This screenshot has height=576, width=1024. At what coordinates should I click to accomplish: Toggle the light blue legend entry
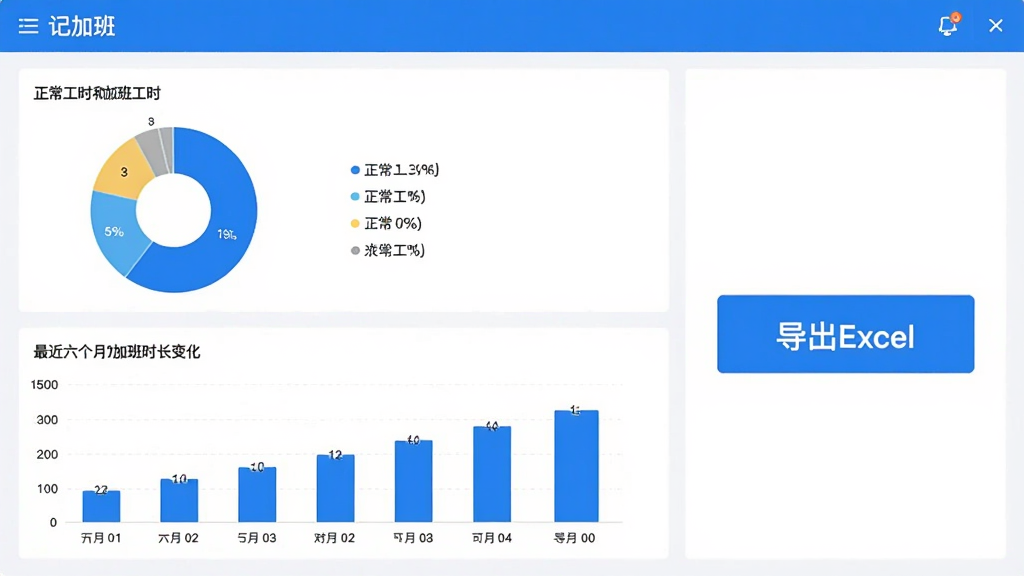(388, 197)
